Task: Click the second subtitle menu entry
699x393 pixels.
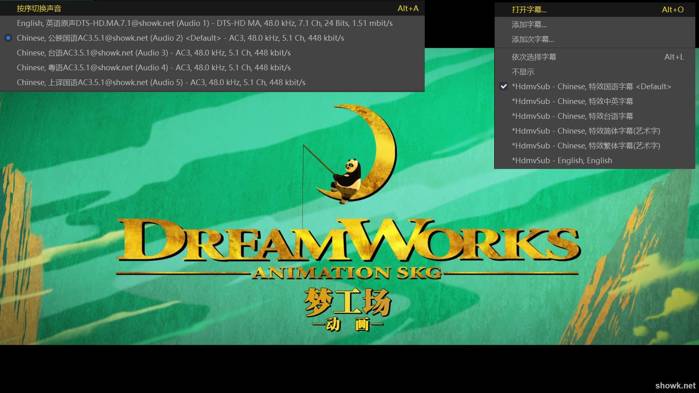Action: [594, 25]
